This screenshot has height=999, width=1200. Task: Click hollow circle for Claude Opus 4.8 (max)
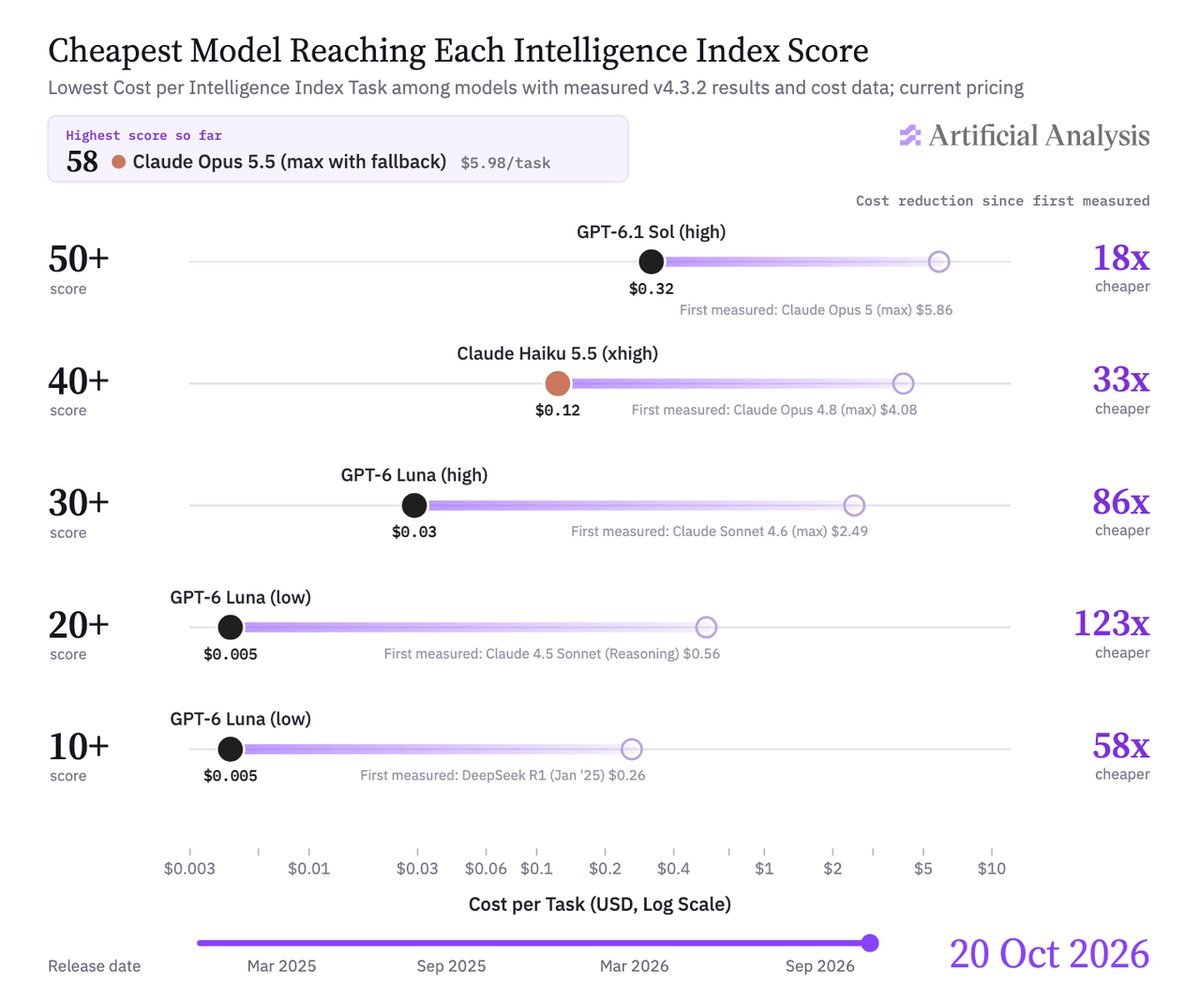tap(903, 384)
